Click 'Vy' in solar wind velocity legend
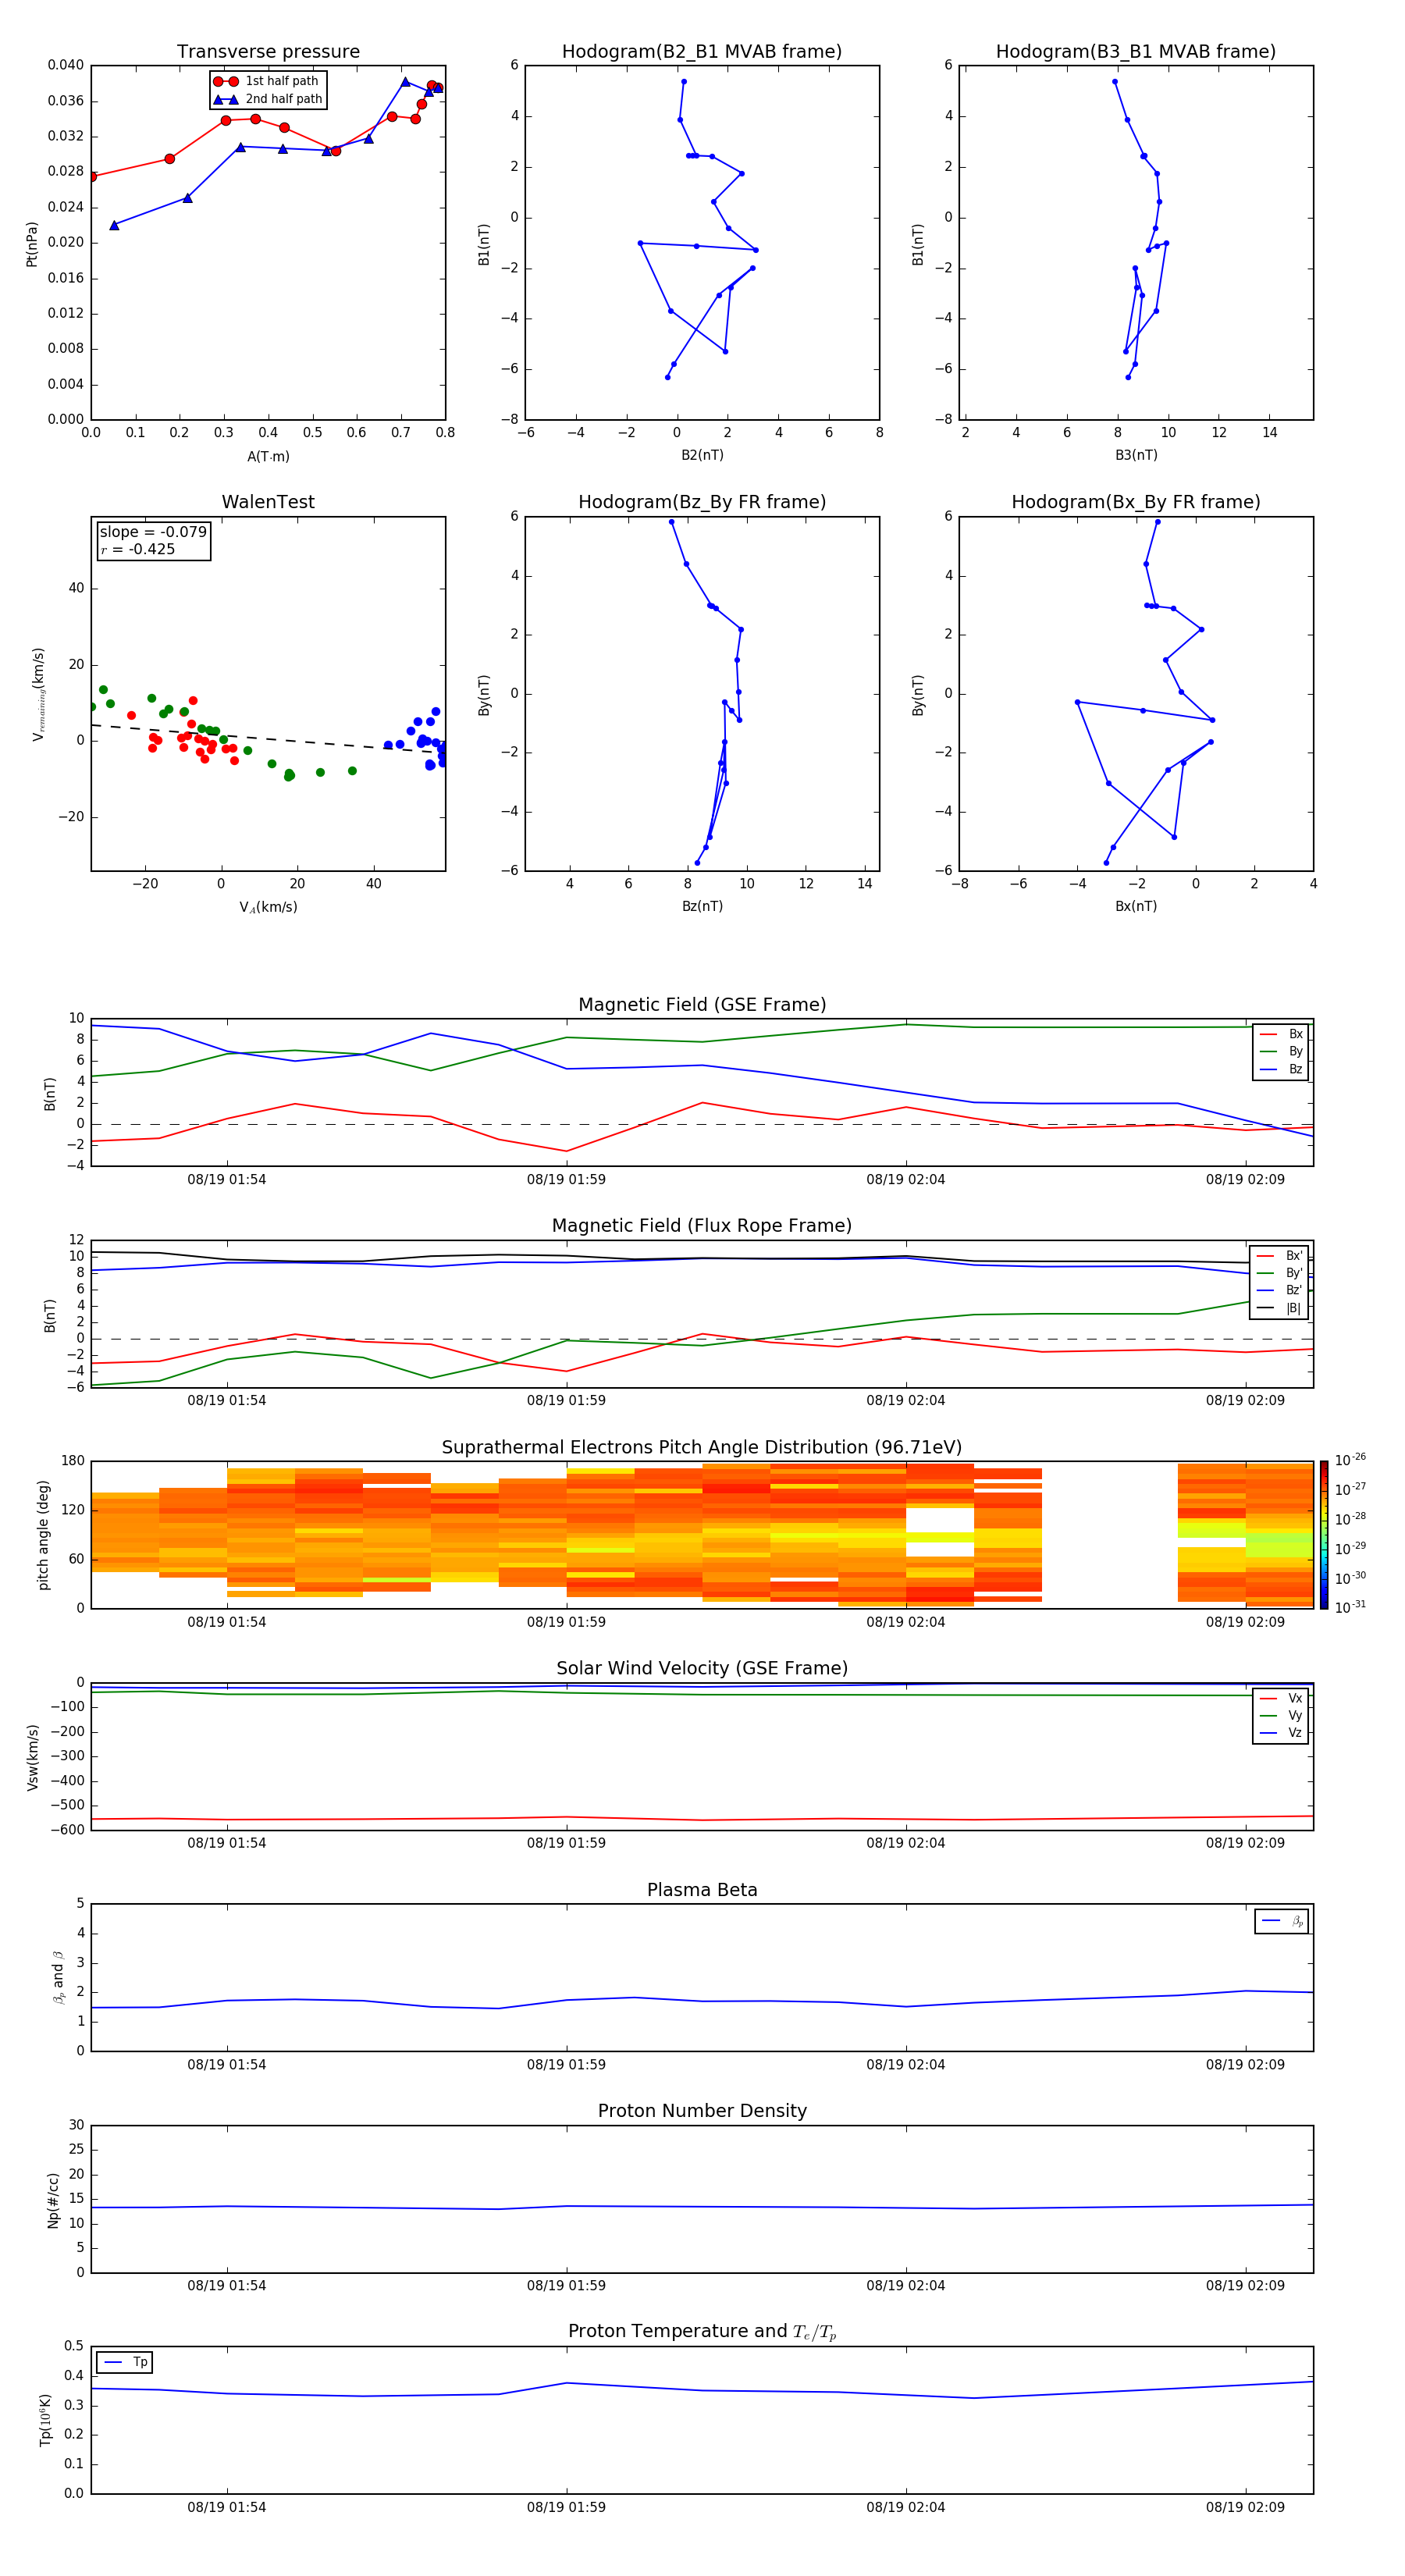This screenshot has width=1405, height=2576. (x=1281, y=1716)
